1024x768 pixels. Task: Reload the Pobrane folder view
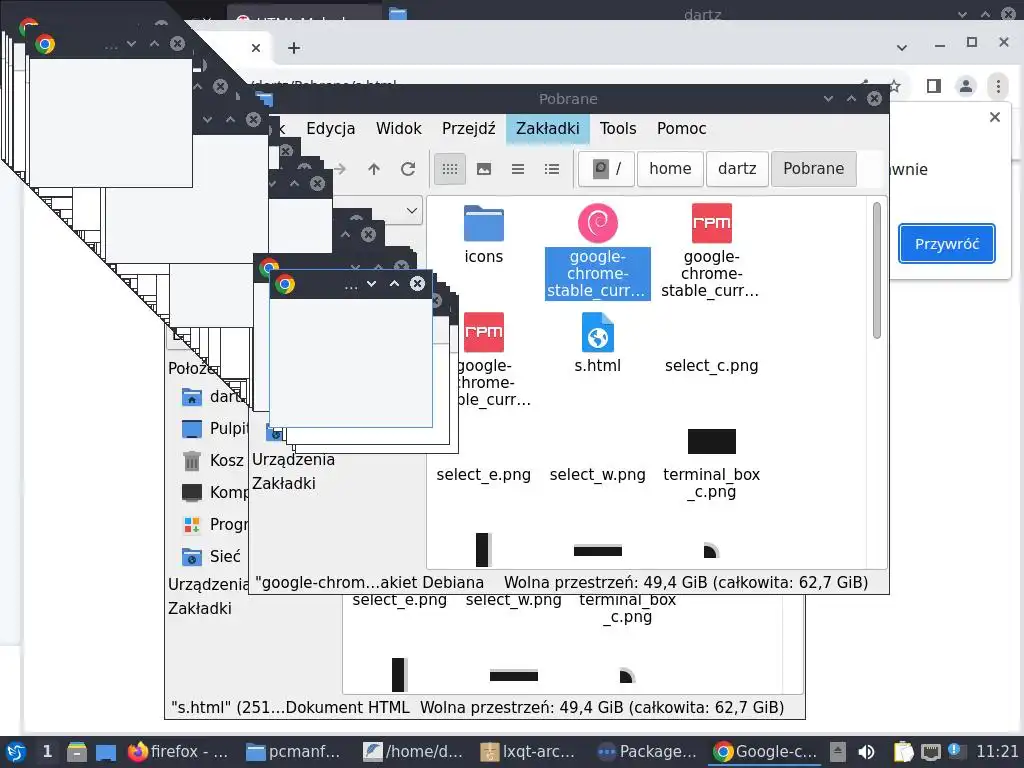[408, 169]
